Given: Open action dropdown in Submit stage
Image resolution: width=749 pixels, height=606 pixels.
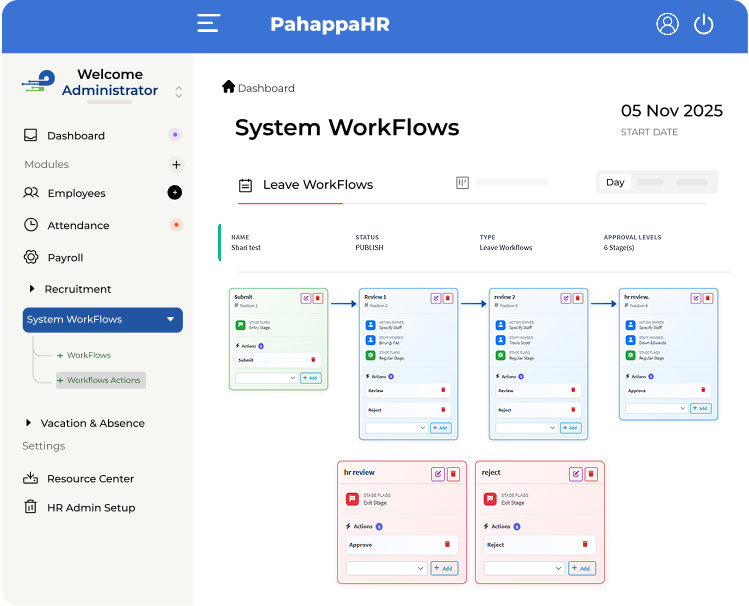Looking at the screenshot, I should click(x=267, y=378).
